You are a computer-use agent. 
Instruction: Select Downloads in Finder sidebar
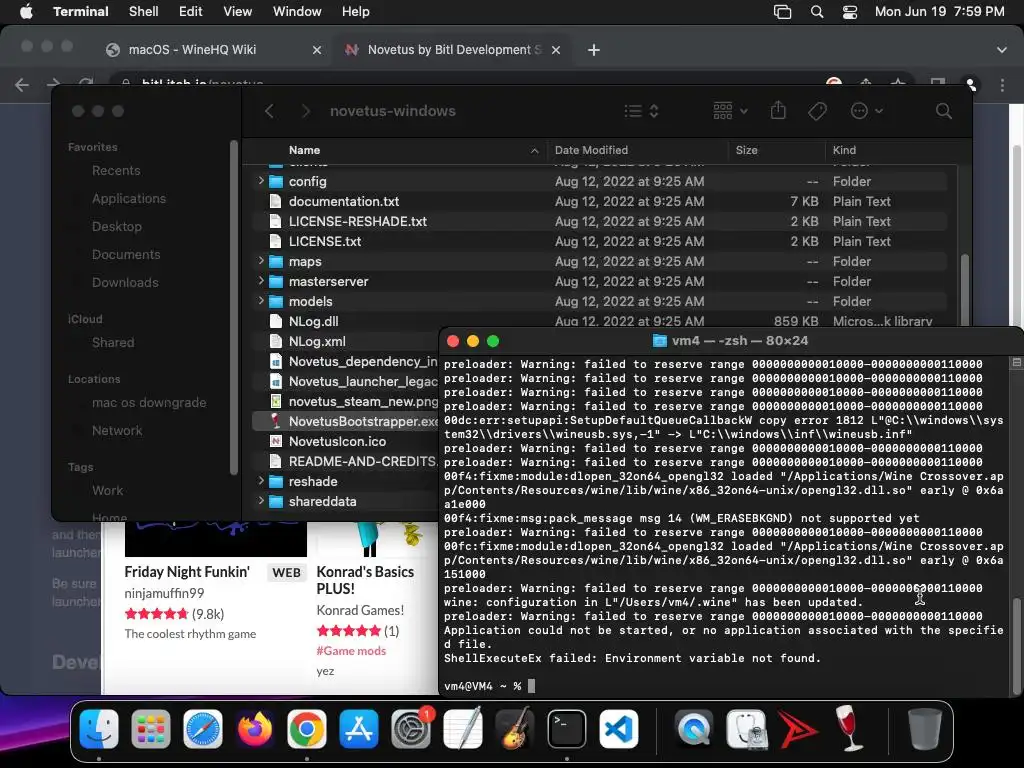125,282
